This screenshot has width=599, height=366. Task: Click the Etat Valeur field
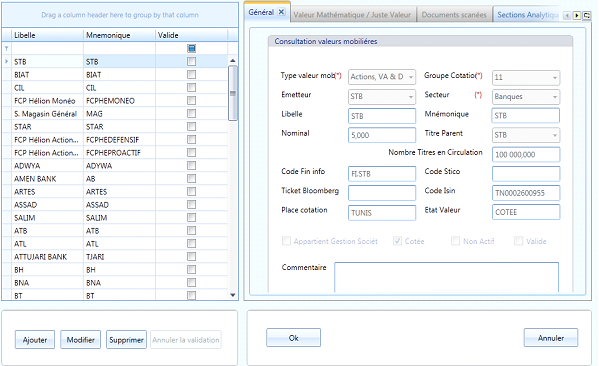pos(526,212)
